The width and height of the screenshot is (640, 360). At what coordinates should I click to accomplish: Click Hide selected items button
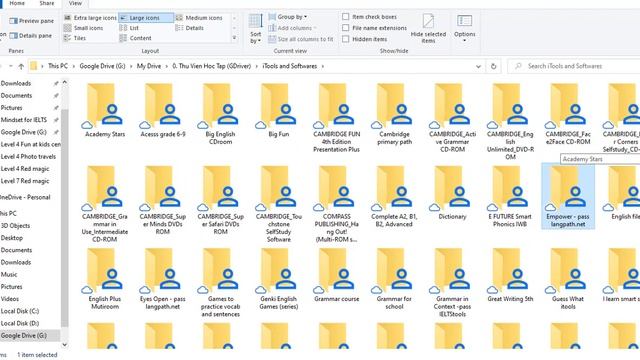click(x=428, y=28)
